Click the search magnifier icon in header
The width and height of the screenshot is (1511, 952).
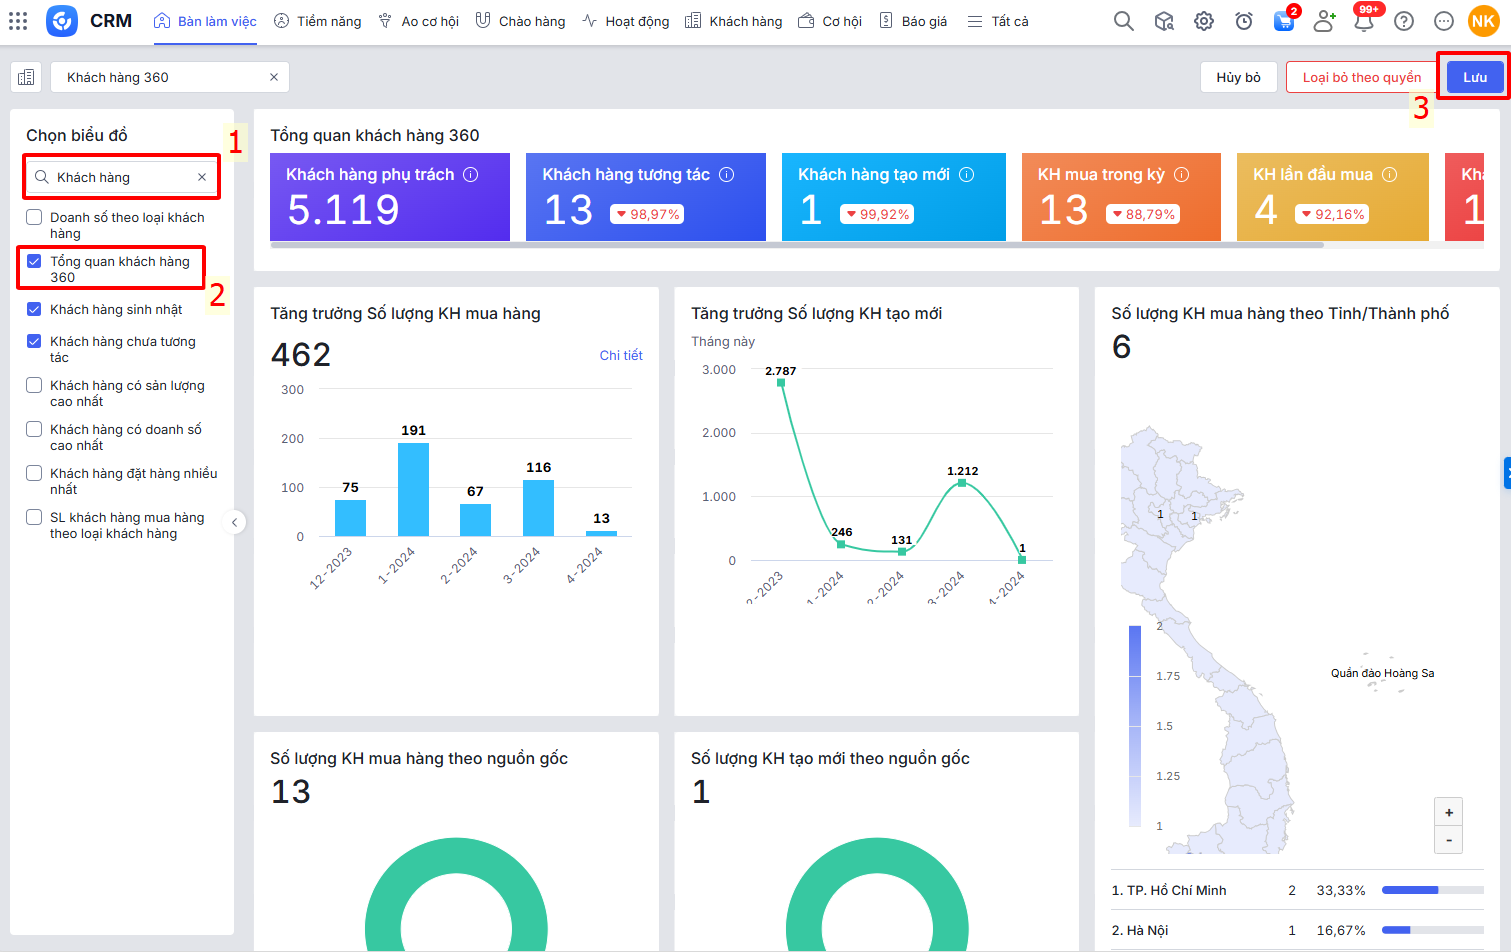[x=1123, y=21]
